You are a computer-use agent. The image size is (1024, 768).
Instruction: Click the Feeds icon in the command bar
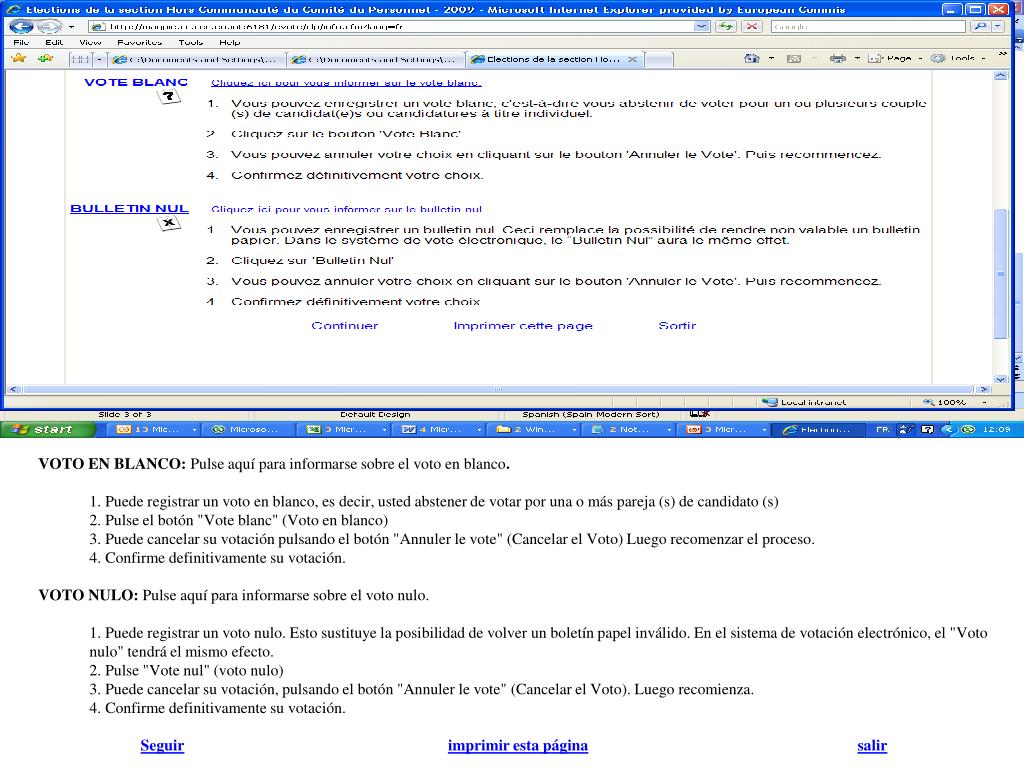[793, 58]
